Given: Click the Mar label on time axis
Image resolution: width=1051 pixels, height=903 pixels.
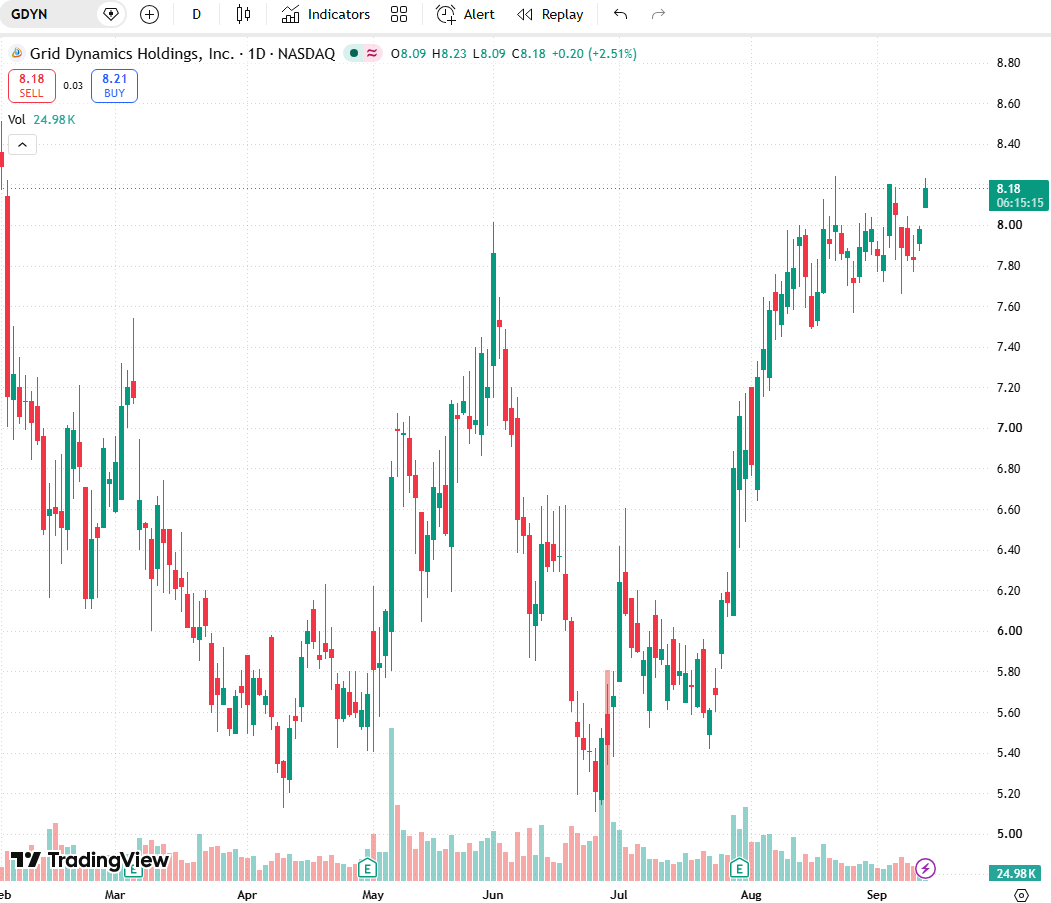Looking at the screenshot, I should [x=115, y=895].
